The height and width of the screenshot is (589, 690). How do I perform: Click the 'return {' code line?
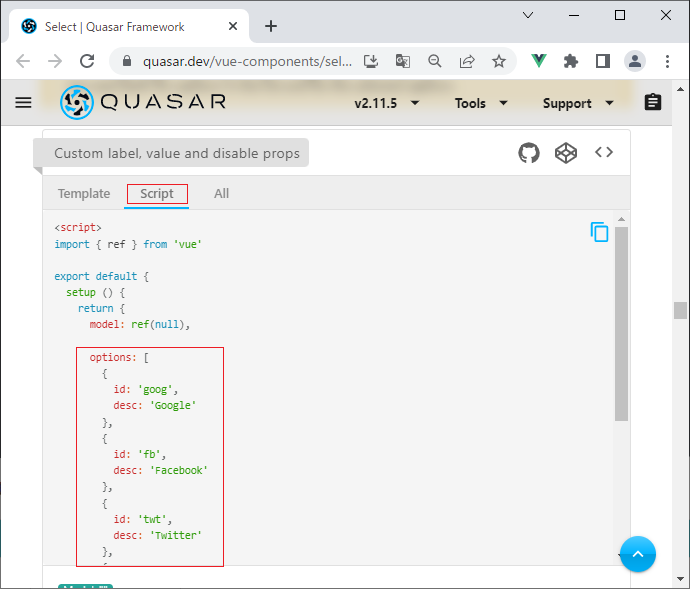coord(102,308)
